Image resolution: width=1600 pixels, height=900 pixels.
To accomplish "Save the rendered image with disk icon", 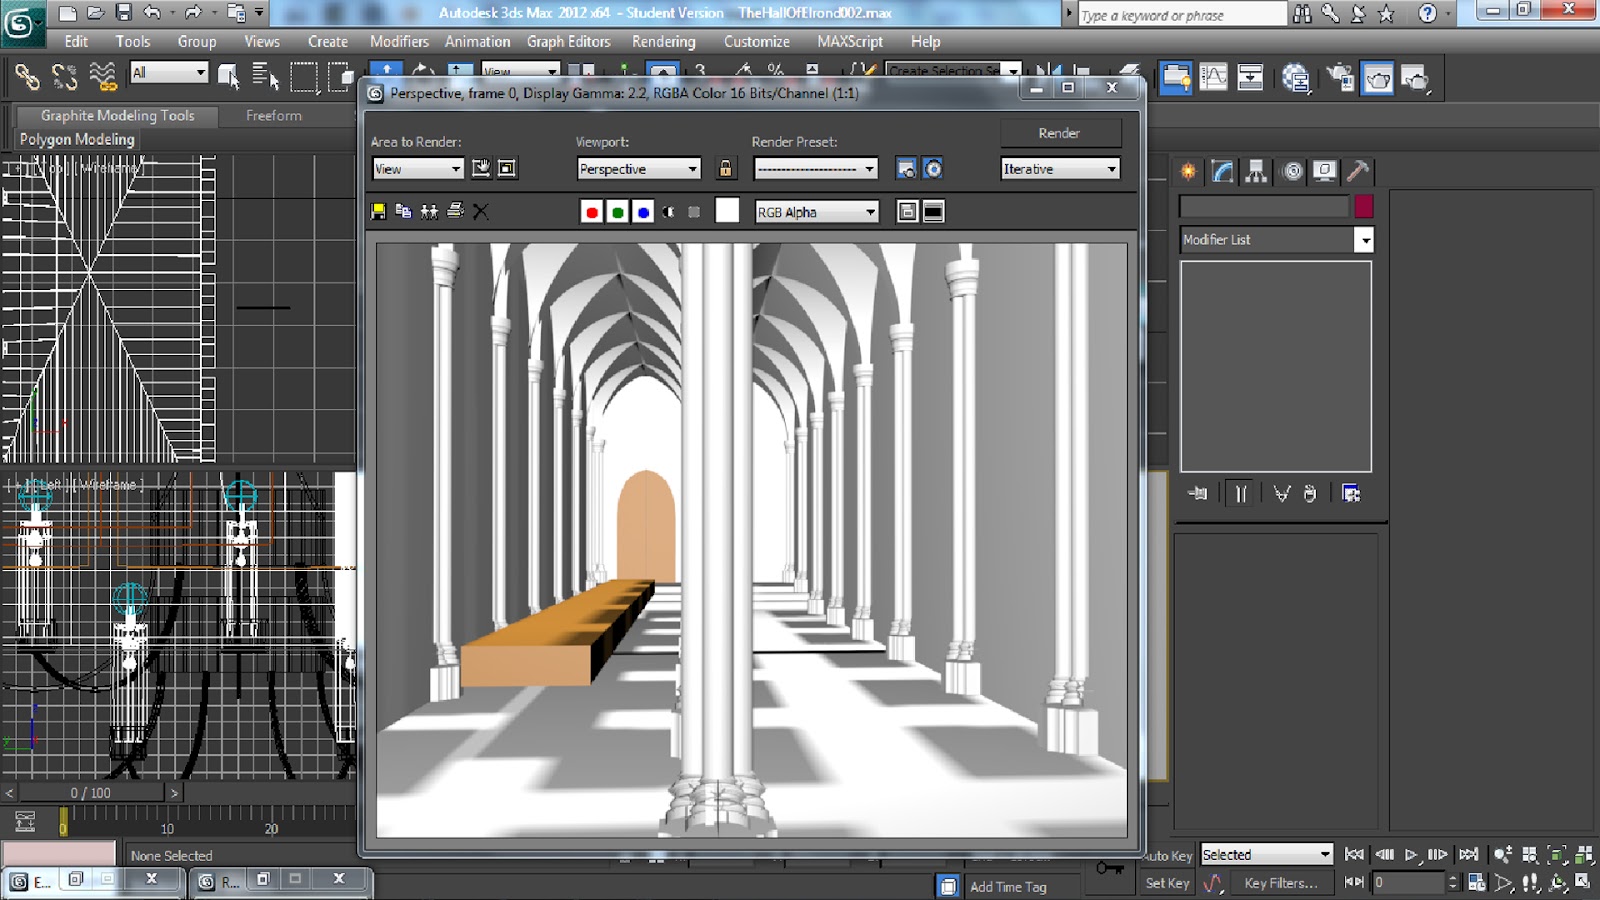I will pos(378,211).
